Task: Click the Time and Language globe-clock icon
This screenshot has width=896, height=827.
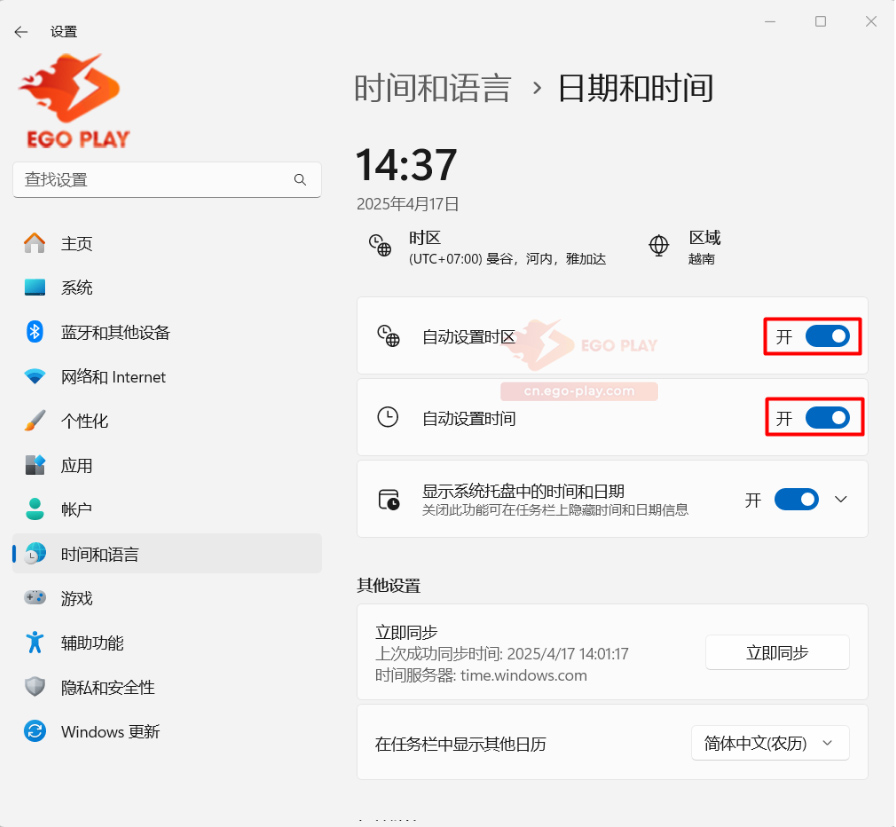Action: (35, 554)
